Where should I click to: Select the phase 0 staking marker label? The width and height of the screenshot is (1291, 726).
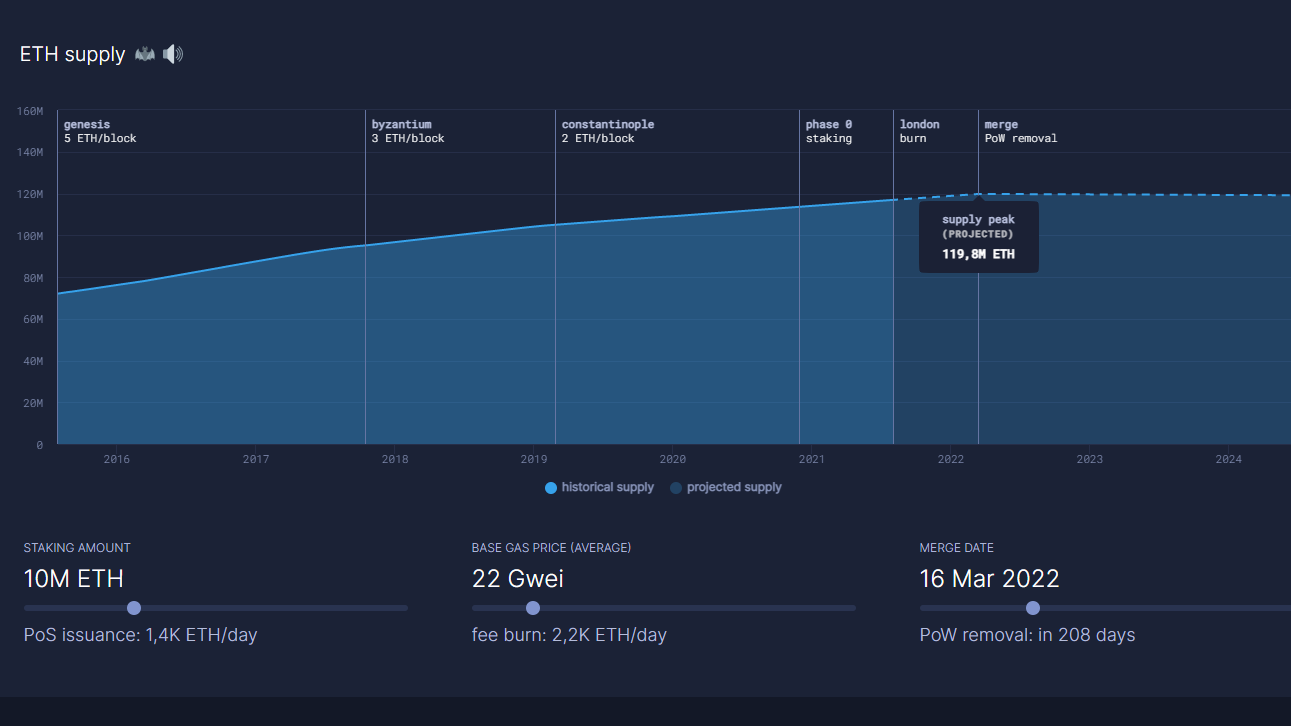tap(829, 131)
